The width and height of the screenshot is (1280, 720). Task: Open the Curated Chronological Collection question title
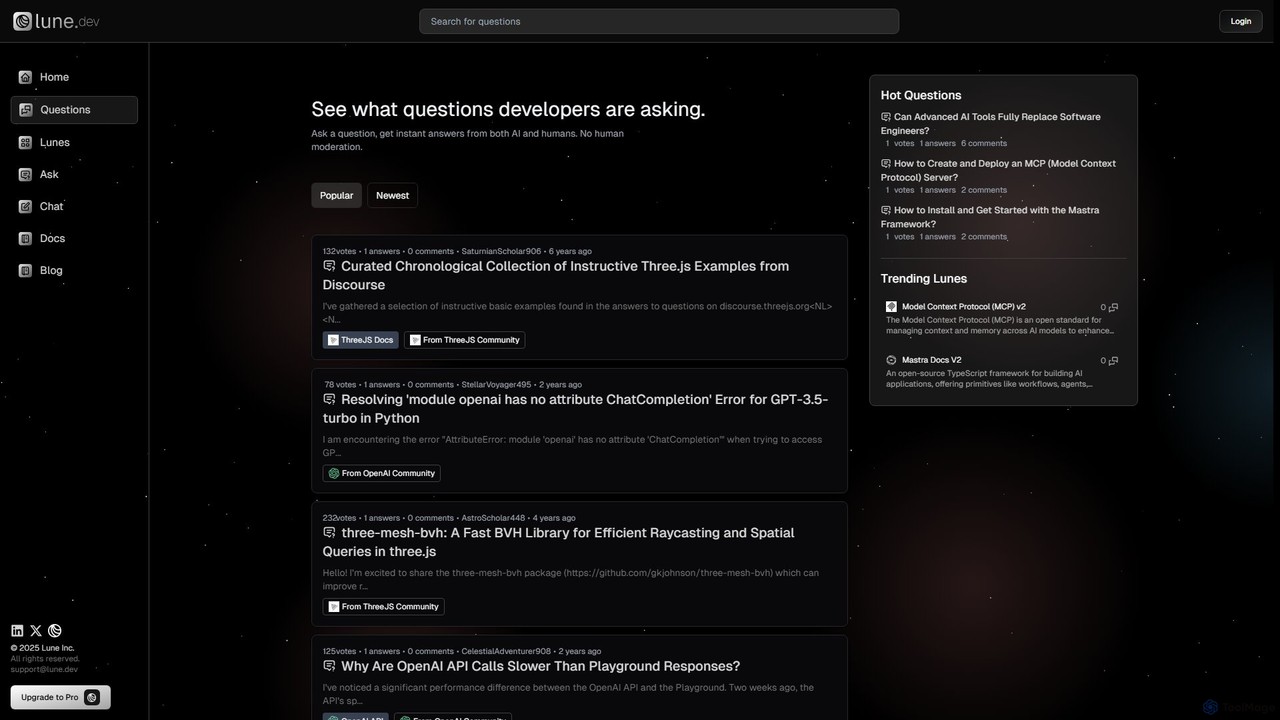click(x=556, y=275)
